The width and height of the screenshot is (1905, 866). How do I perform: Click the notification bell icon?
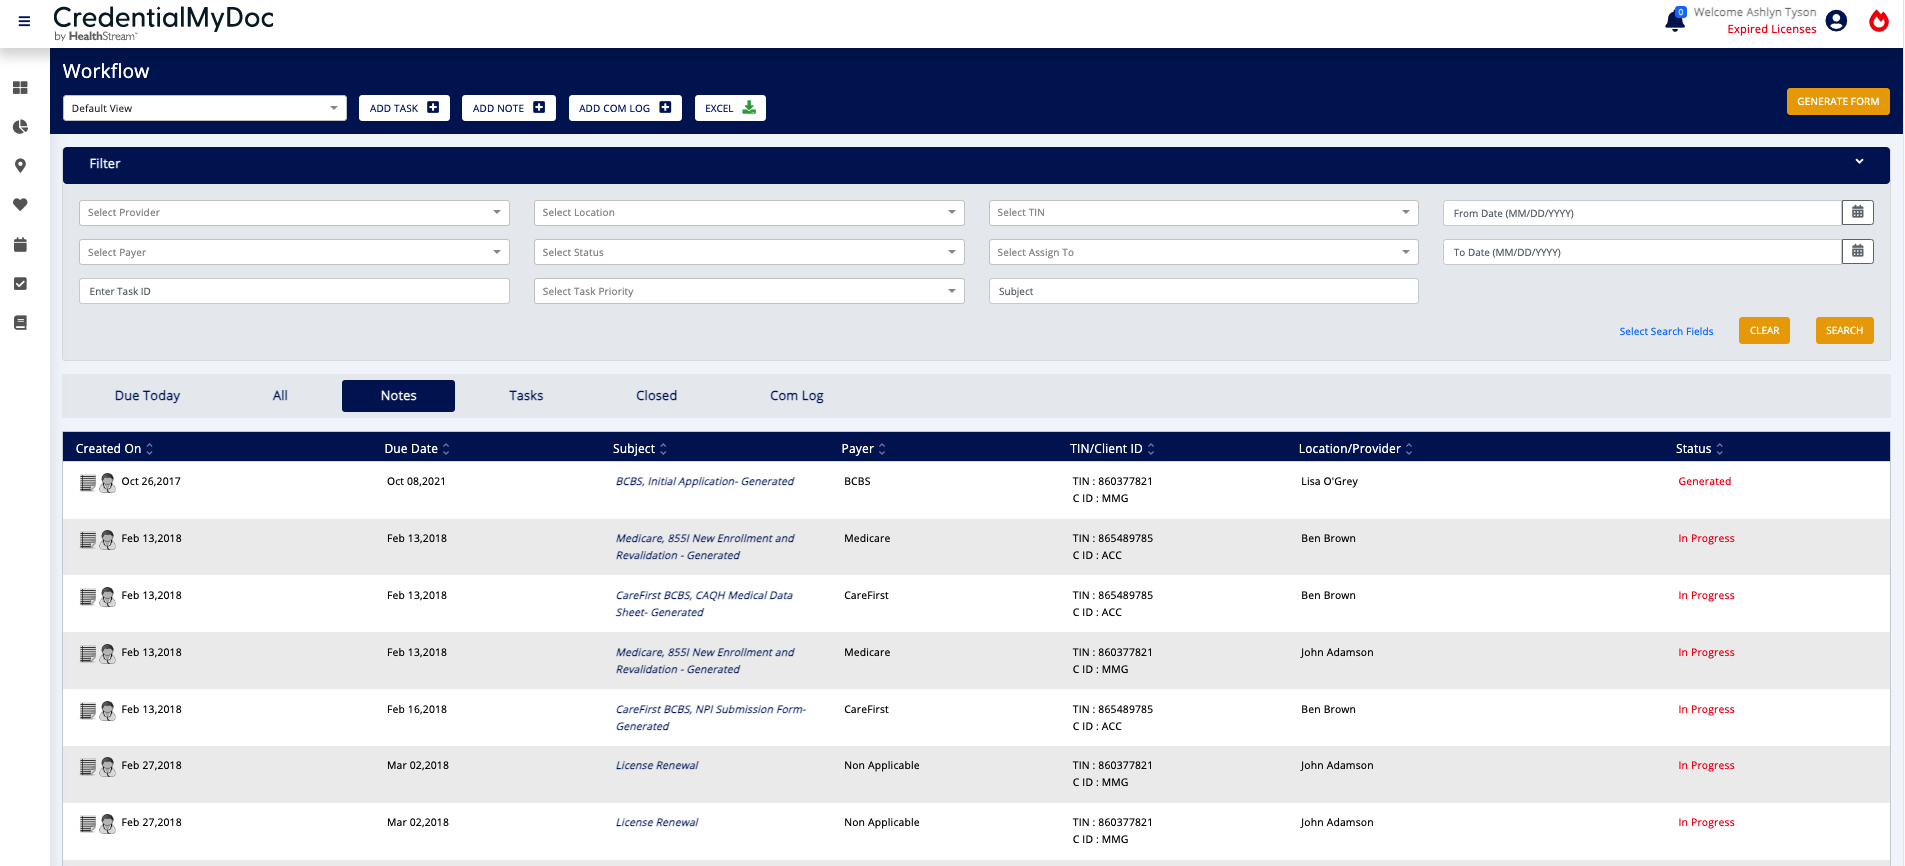click(1675, 20)
